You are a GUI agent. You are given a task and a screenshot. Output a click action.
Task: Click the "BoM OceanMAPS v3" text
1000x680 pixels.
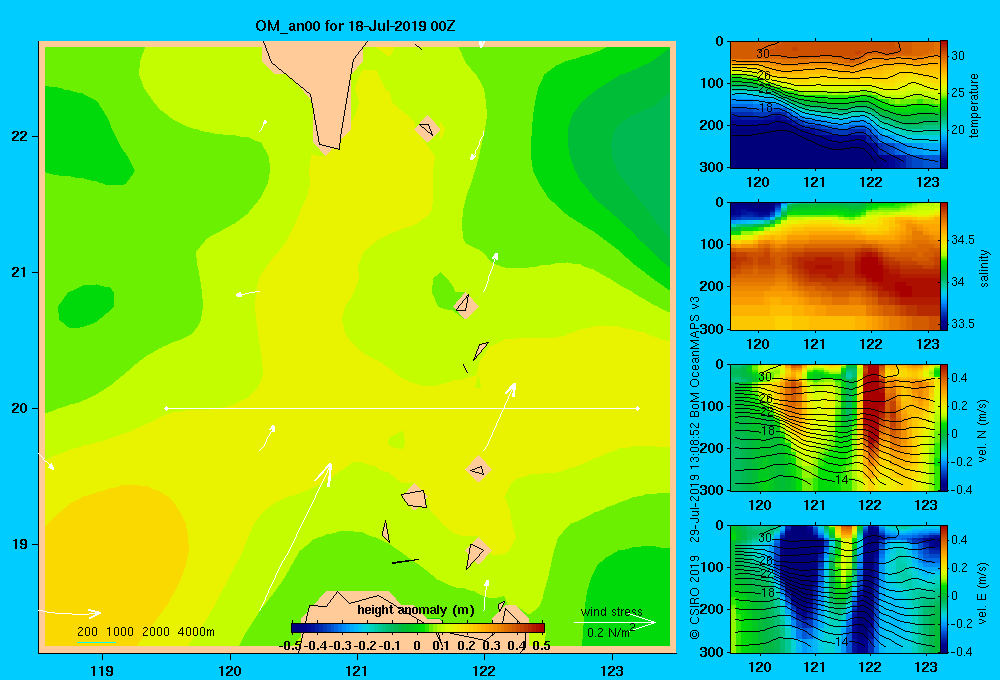click(695, 357)
